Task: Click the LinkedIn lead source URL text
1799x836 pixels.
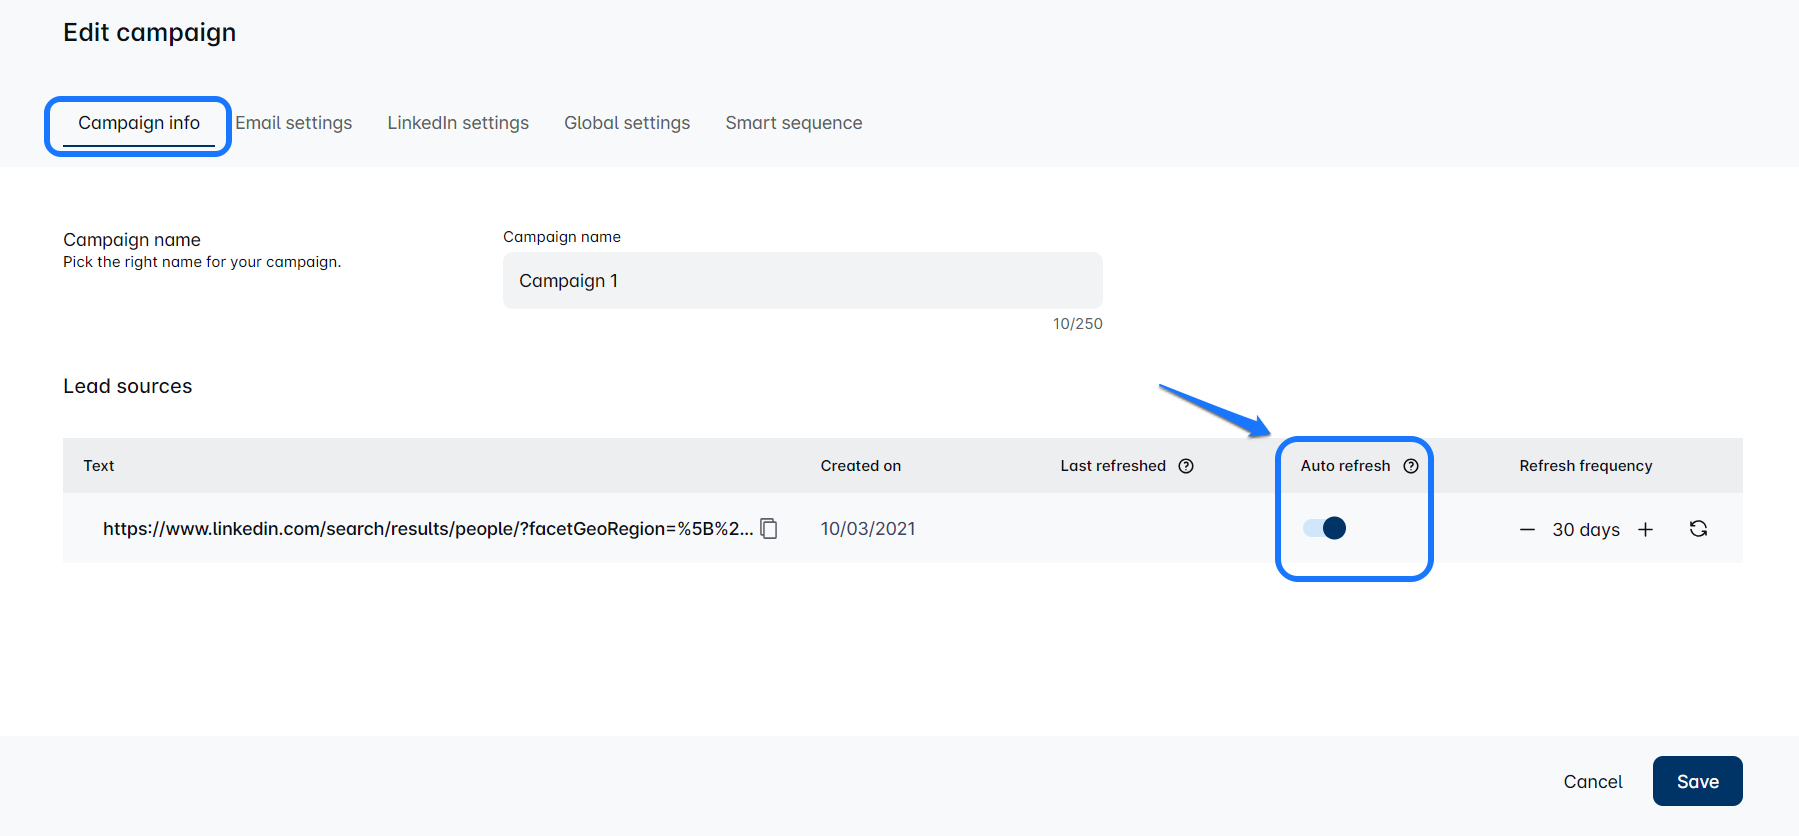Action: pos(428,529)
